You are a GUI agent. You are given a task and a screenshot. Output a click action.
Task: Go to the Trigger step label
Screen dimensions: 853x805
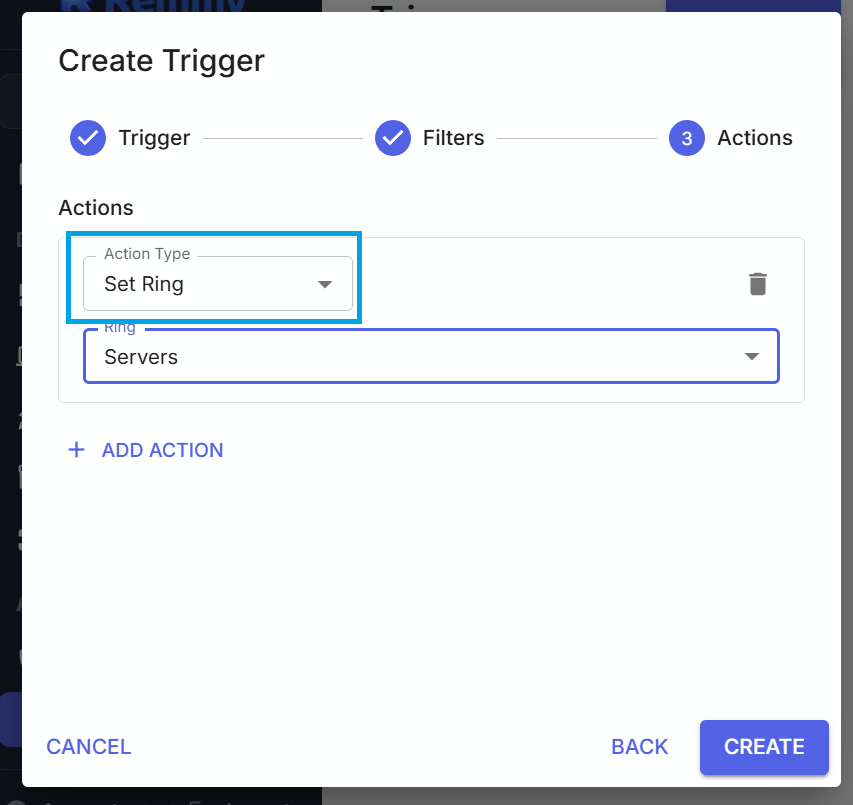tap(154, 139)
